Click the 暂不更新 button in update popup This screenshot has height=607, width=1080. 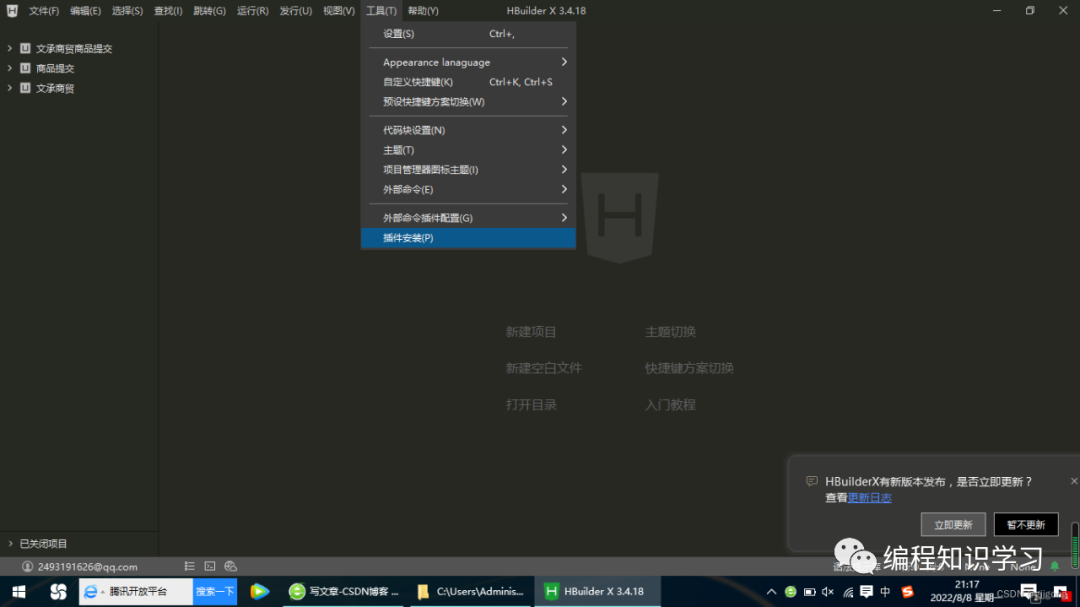click(x=1025, y=523)
